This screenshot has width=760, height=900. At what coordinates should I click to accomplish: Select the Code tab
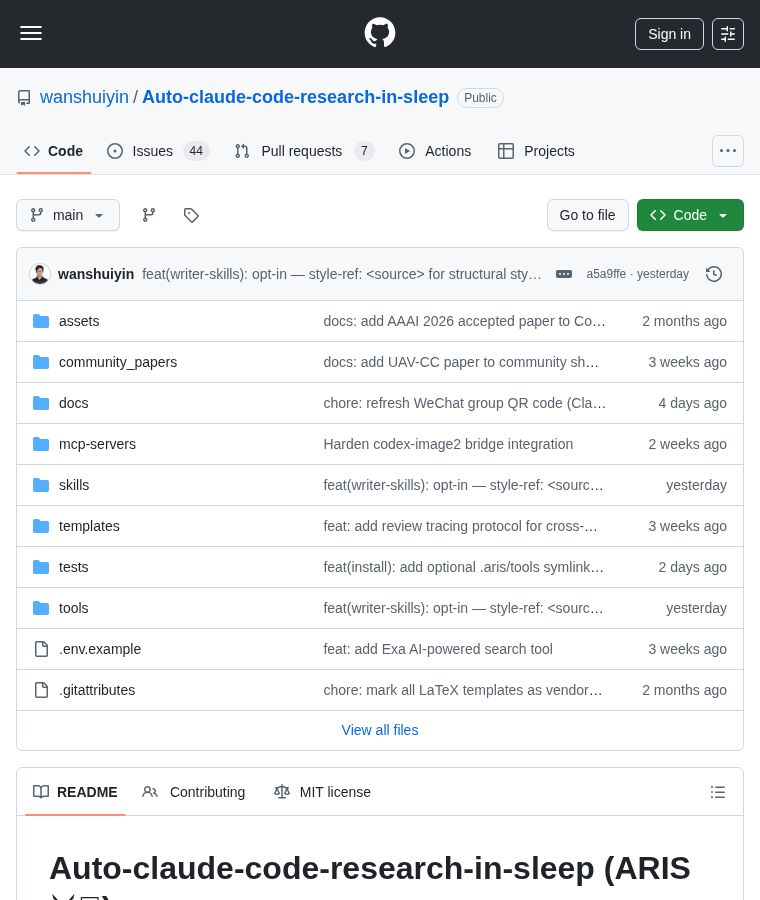point(53,151)
